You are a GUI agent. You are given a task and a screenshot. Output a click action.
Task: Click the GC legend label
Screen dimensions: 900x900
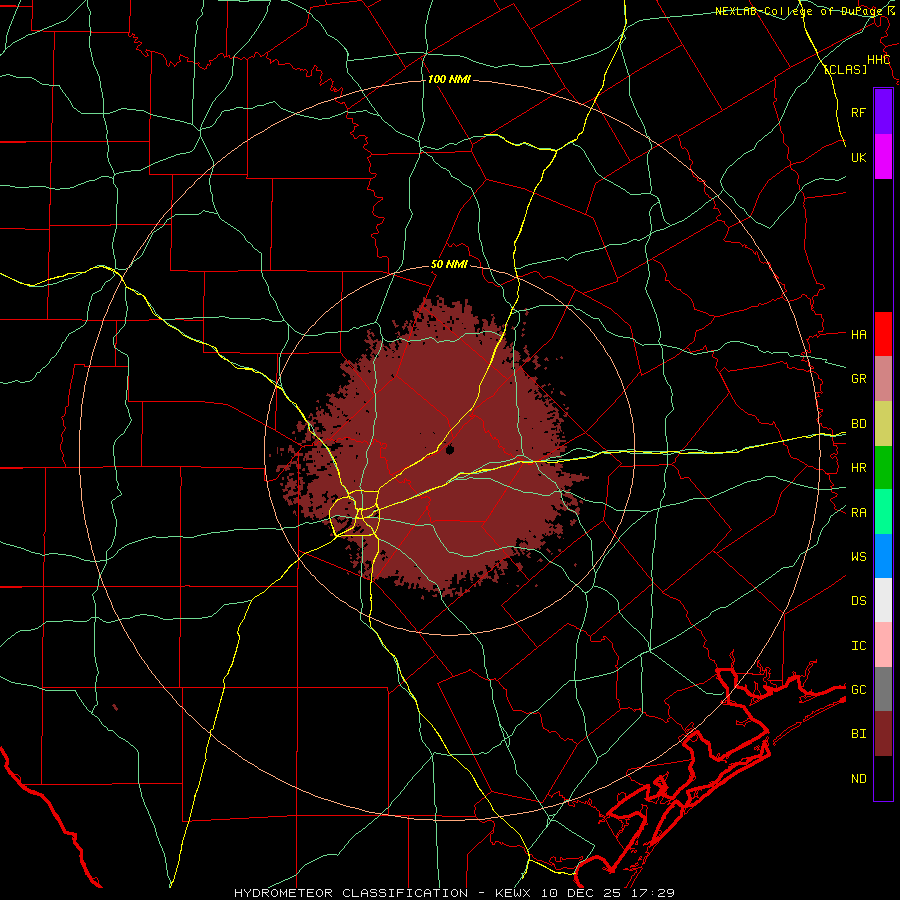click(858, 690)
